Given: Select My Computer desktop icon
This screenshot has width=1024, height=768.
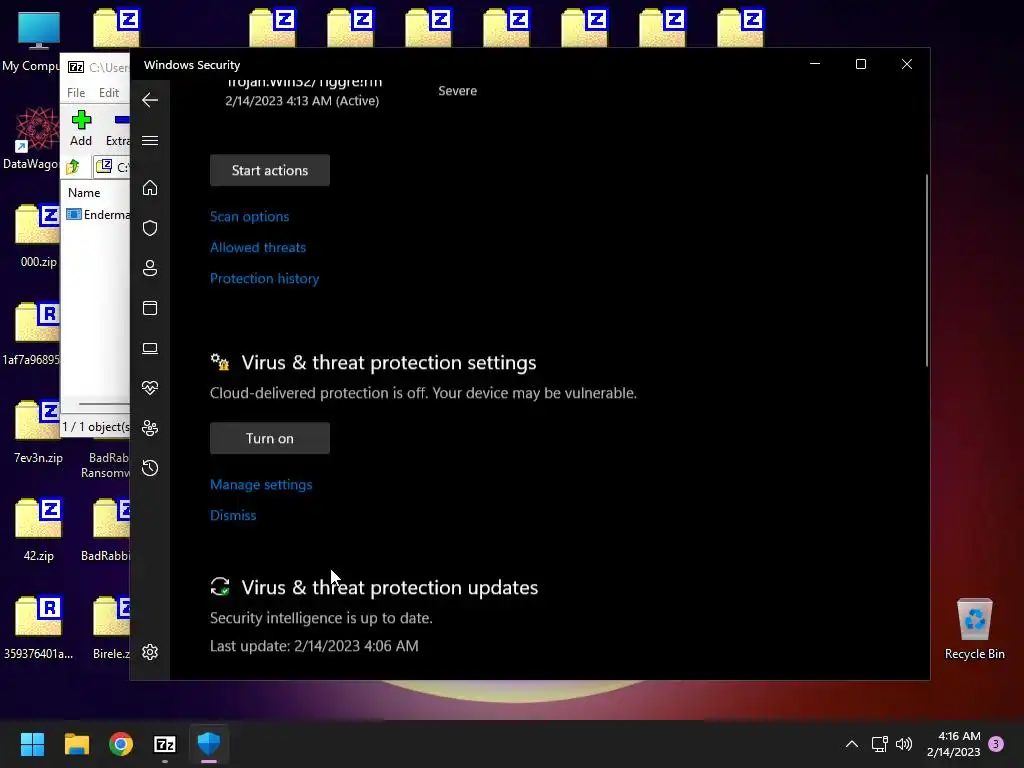Looking at the screenshot, I should [x=33, y=42].
